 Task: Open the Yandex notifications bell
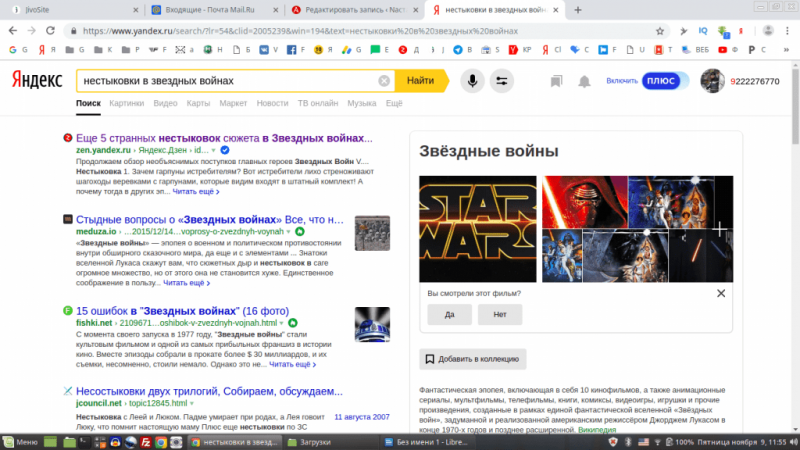(584, 81)
